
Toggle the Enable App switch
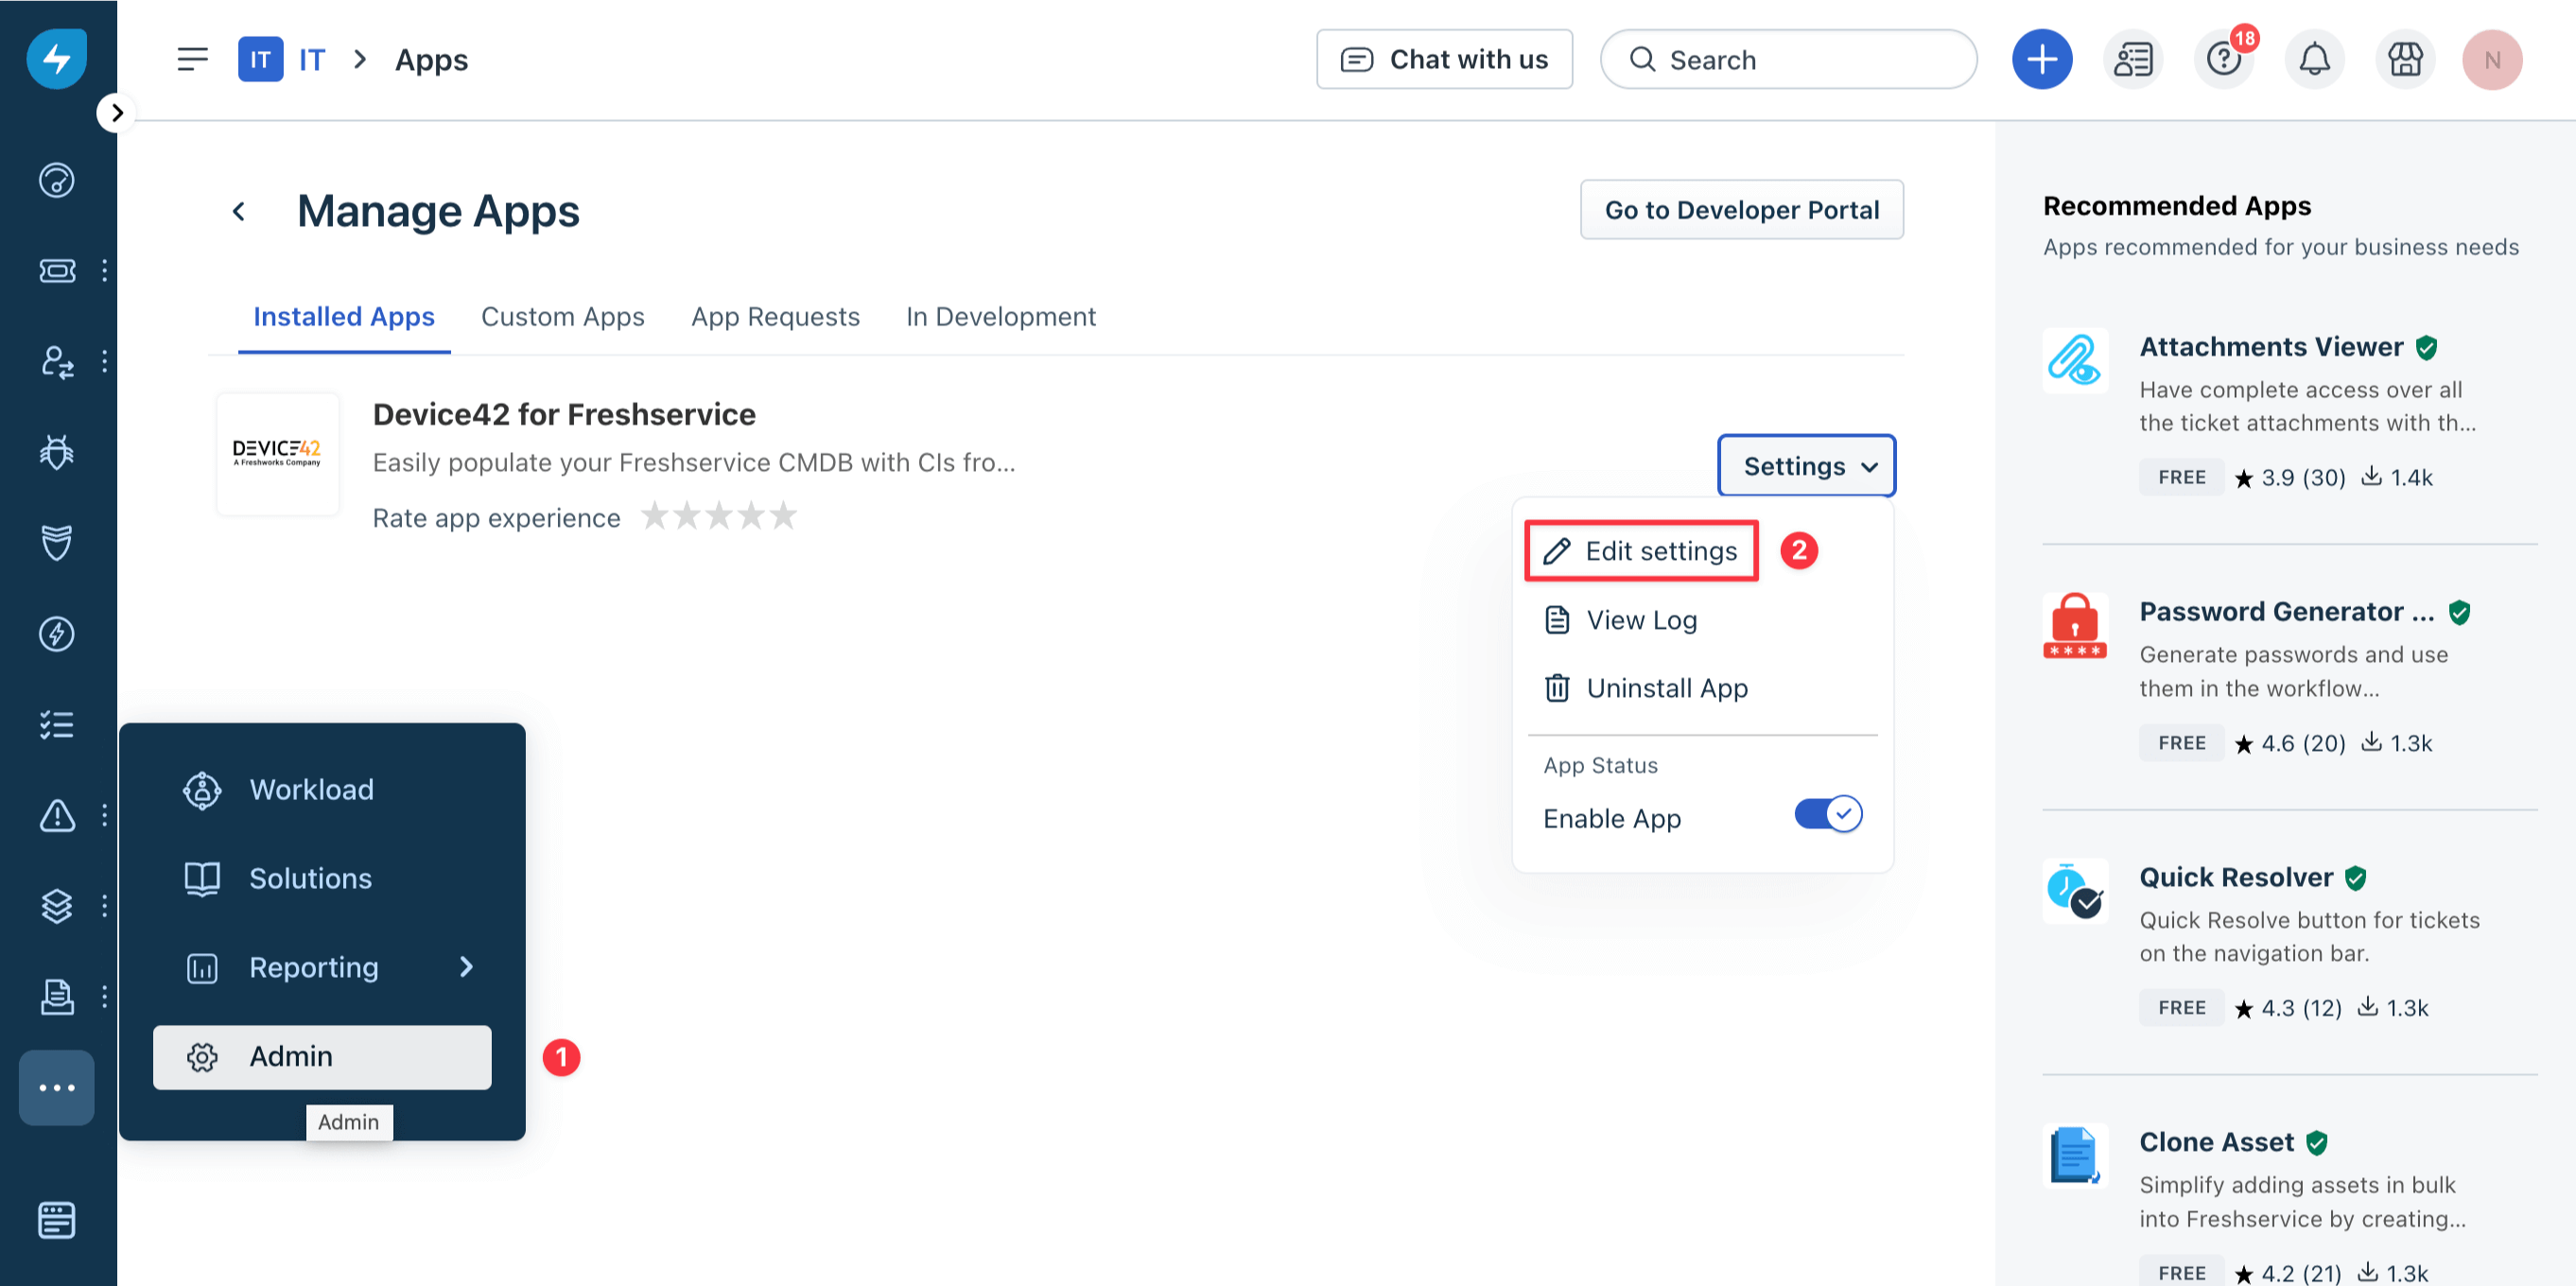pyautogui.click(x=1827, y=814)
